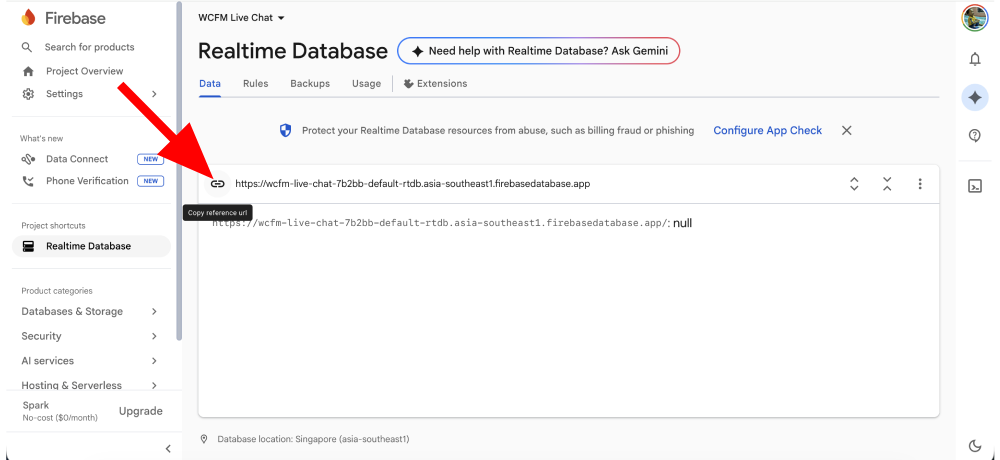The width and height of the screenshot is (1000, 460).
Task: Open the Gemini sparkle assistant icon
Action: point(975,97)
